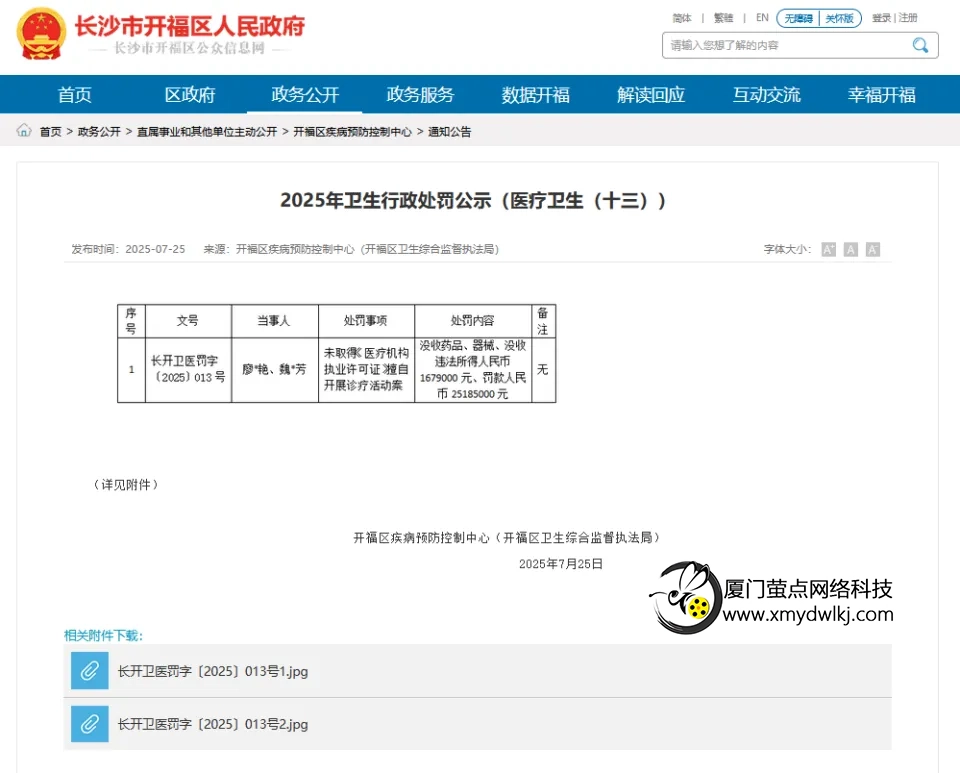Enable 无障碍 accessibility mode

point(799,17)
